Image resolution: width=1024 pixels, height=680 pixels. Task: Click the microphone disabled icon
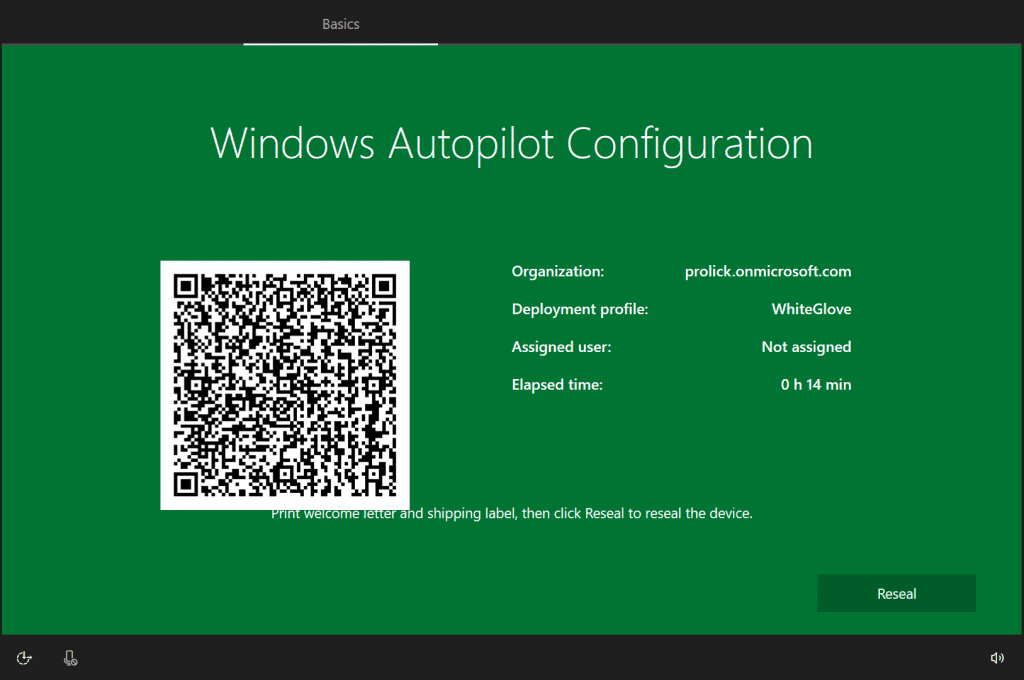click(71, 658)
